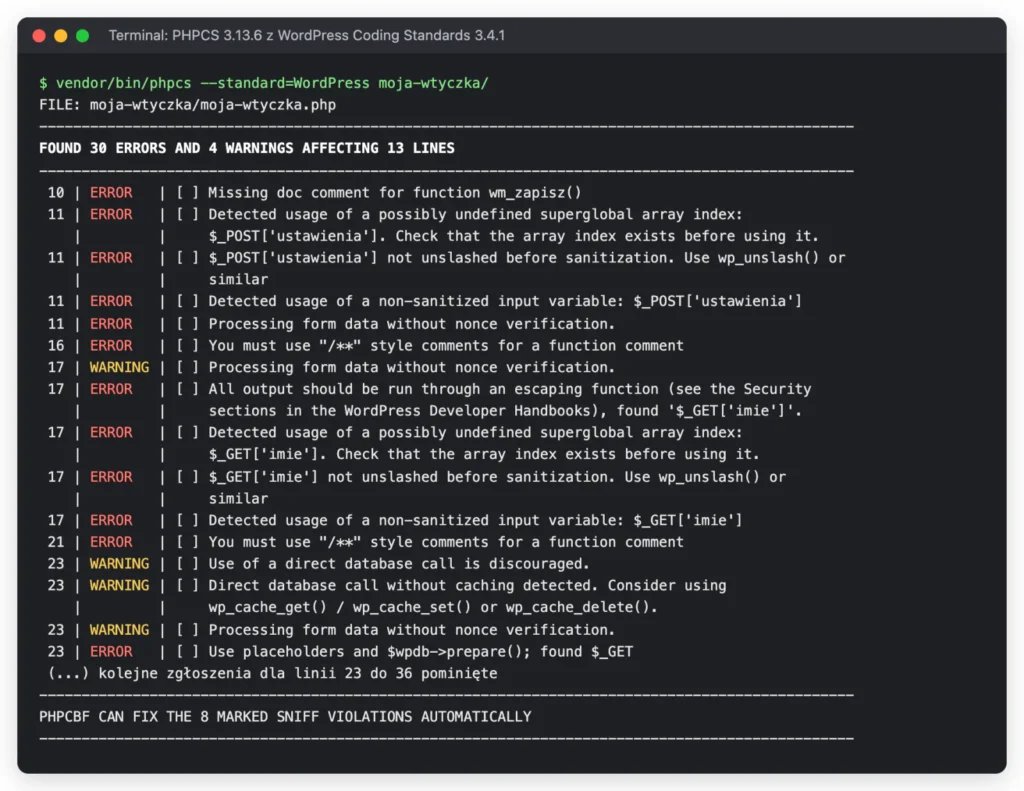
Task: Click the Use placeholders and $wpdb->prepare() error
Action: coord(421,652)
